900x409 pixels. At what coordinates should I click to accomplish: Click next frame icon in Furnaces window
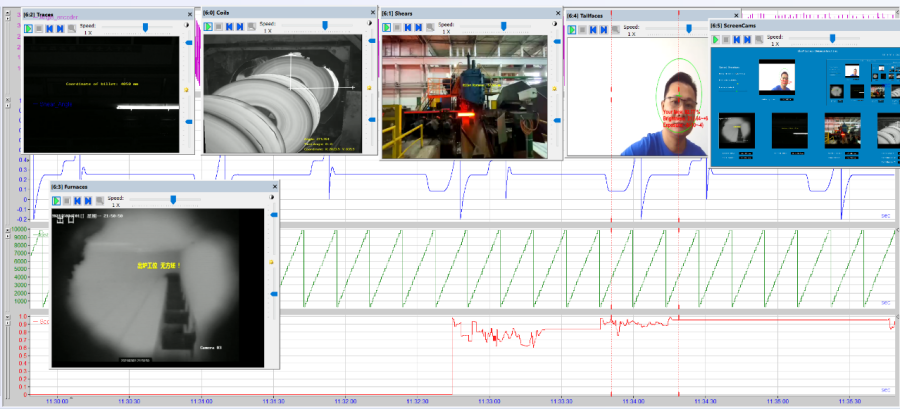click(88, 201)
